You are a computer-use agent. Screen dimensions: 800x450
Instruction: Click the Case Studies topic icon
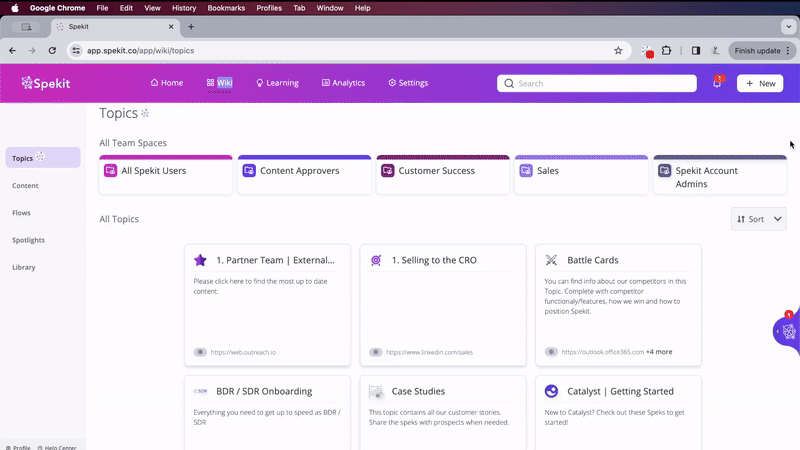[x=376, y=391]
